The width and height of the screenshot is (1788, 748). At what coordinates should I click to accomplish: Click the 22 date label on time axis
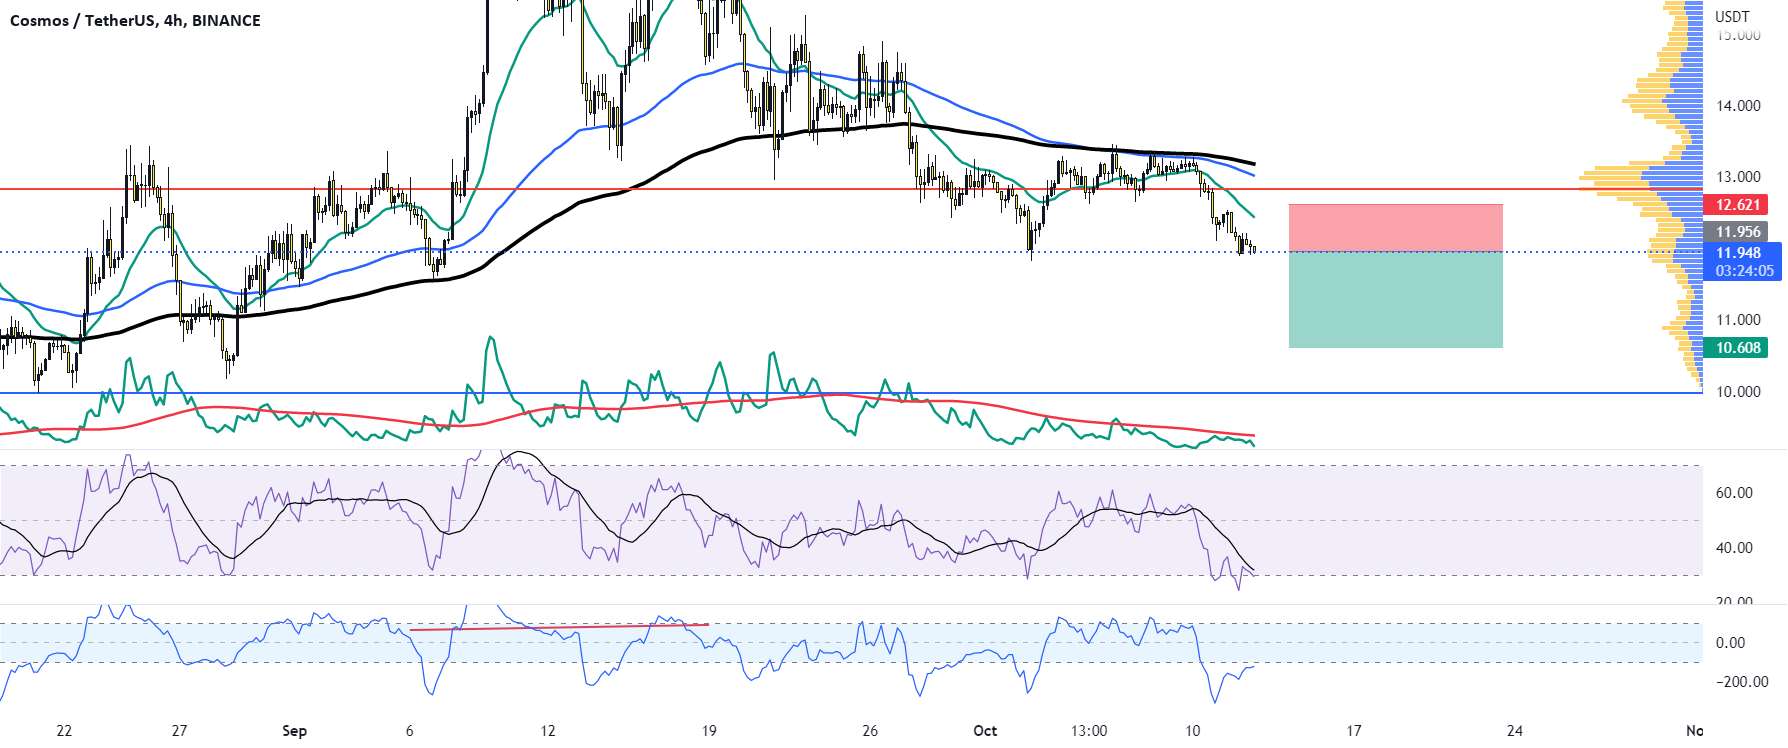[64, 731]
